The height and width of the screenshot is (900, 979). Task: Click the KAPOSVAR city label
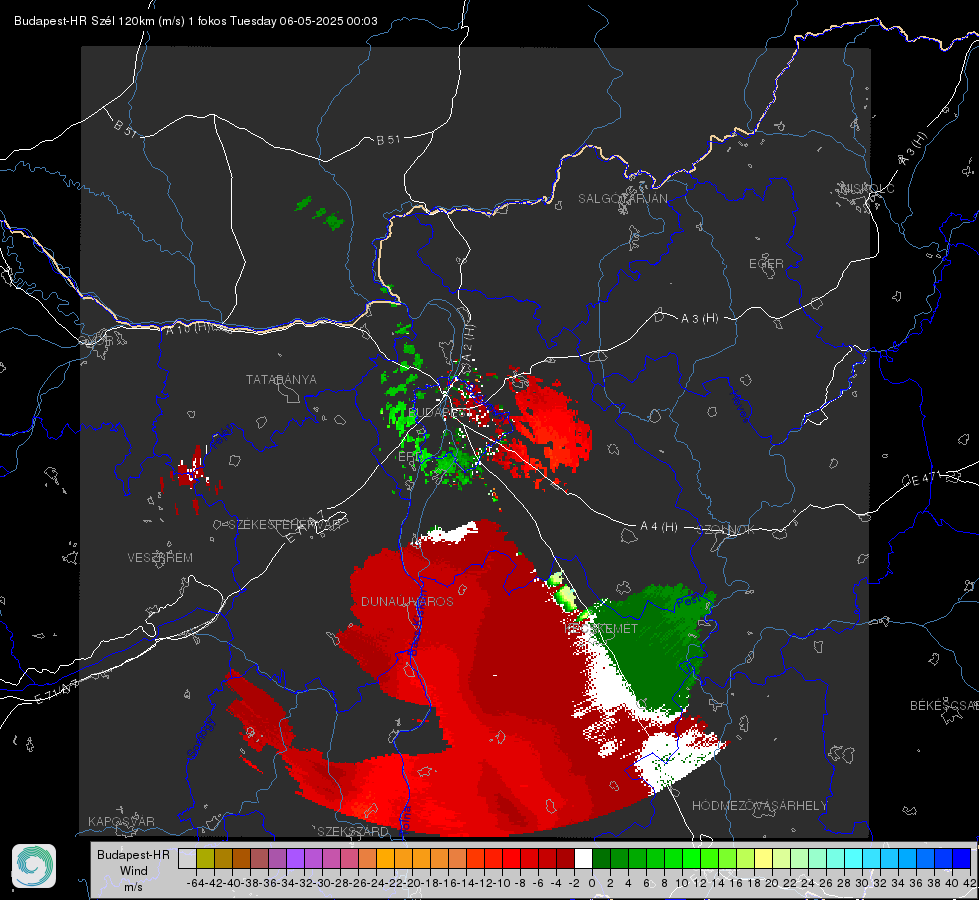click(121, 821)
